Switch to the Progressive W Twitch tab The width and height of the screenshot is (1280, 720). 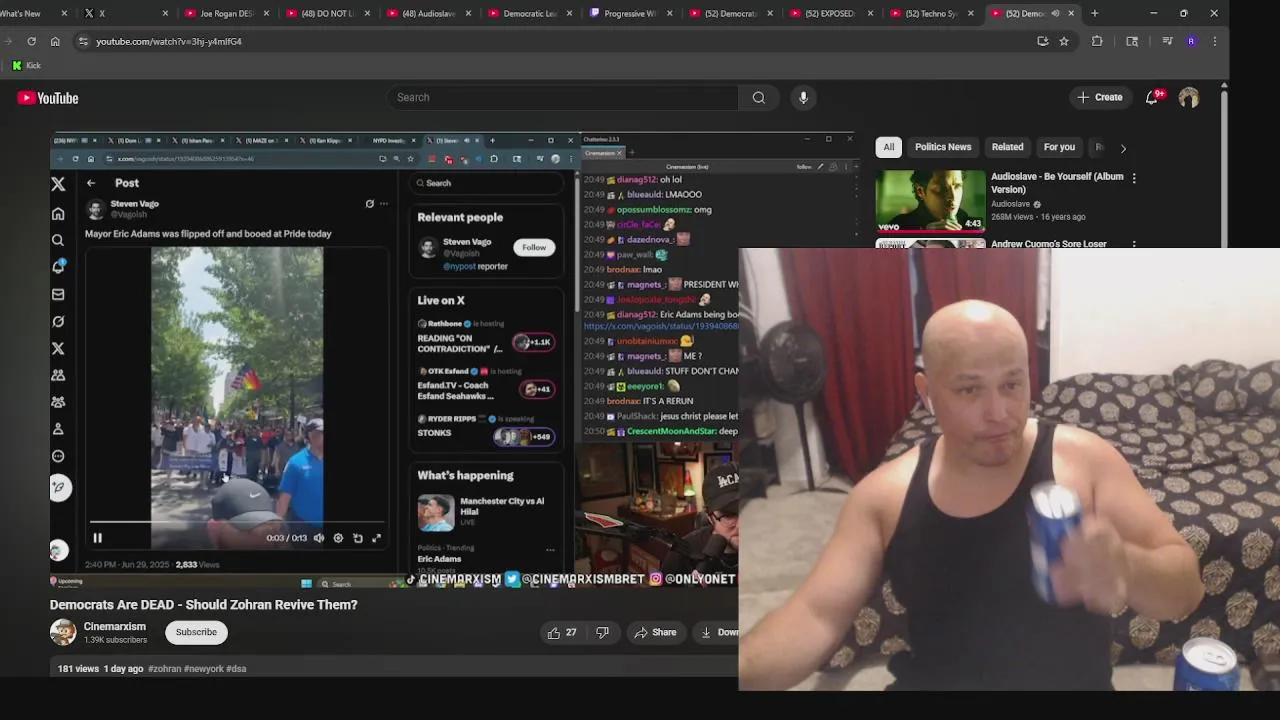pos(628,13)
